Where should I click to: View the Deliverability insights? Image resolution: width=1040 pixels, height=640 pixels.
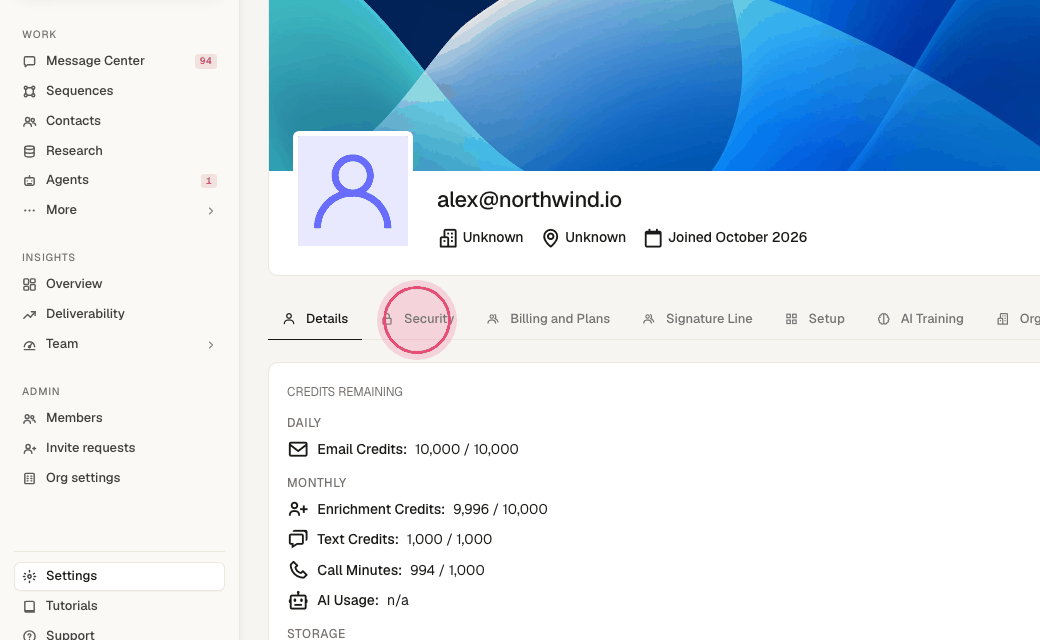(119, 314)
